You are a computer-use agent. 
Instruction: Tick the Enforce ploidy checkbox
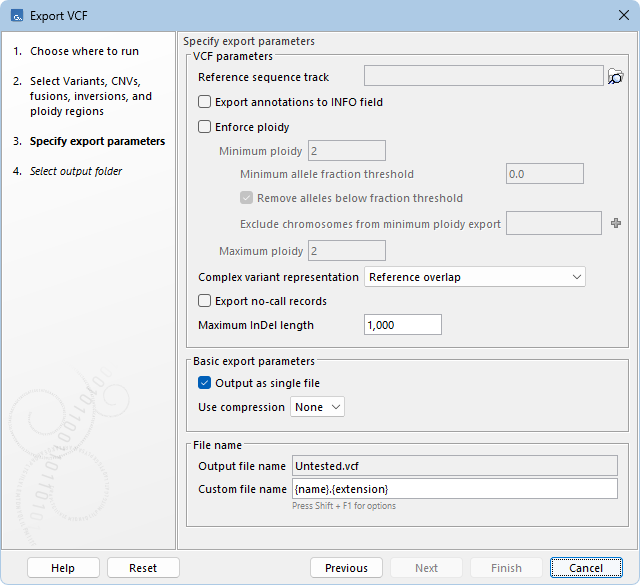click(205, 127)
